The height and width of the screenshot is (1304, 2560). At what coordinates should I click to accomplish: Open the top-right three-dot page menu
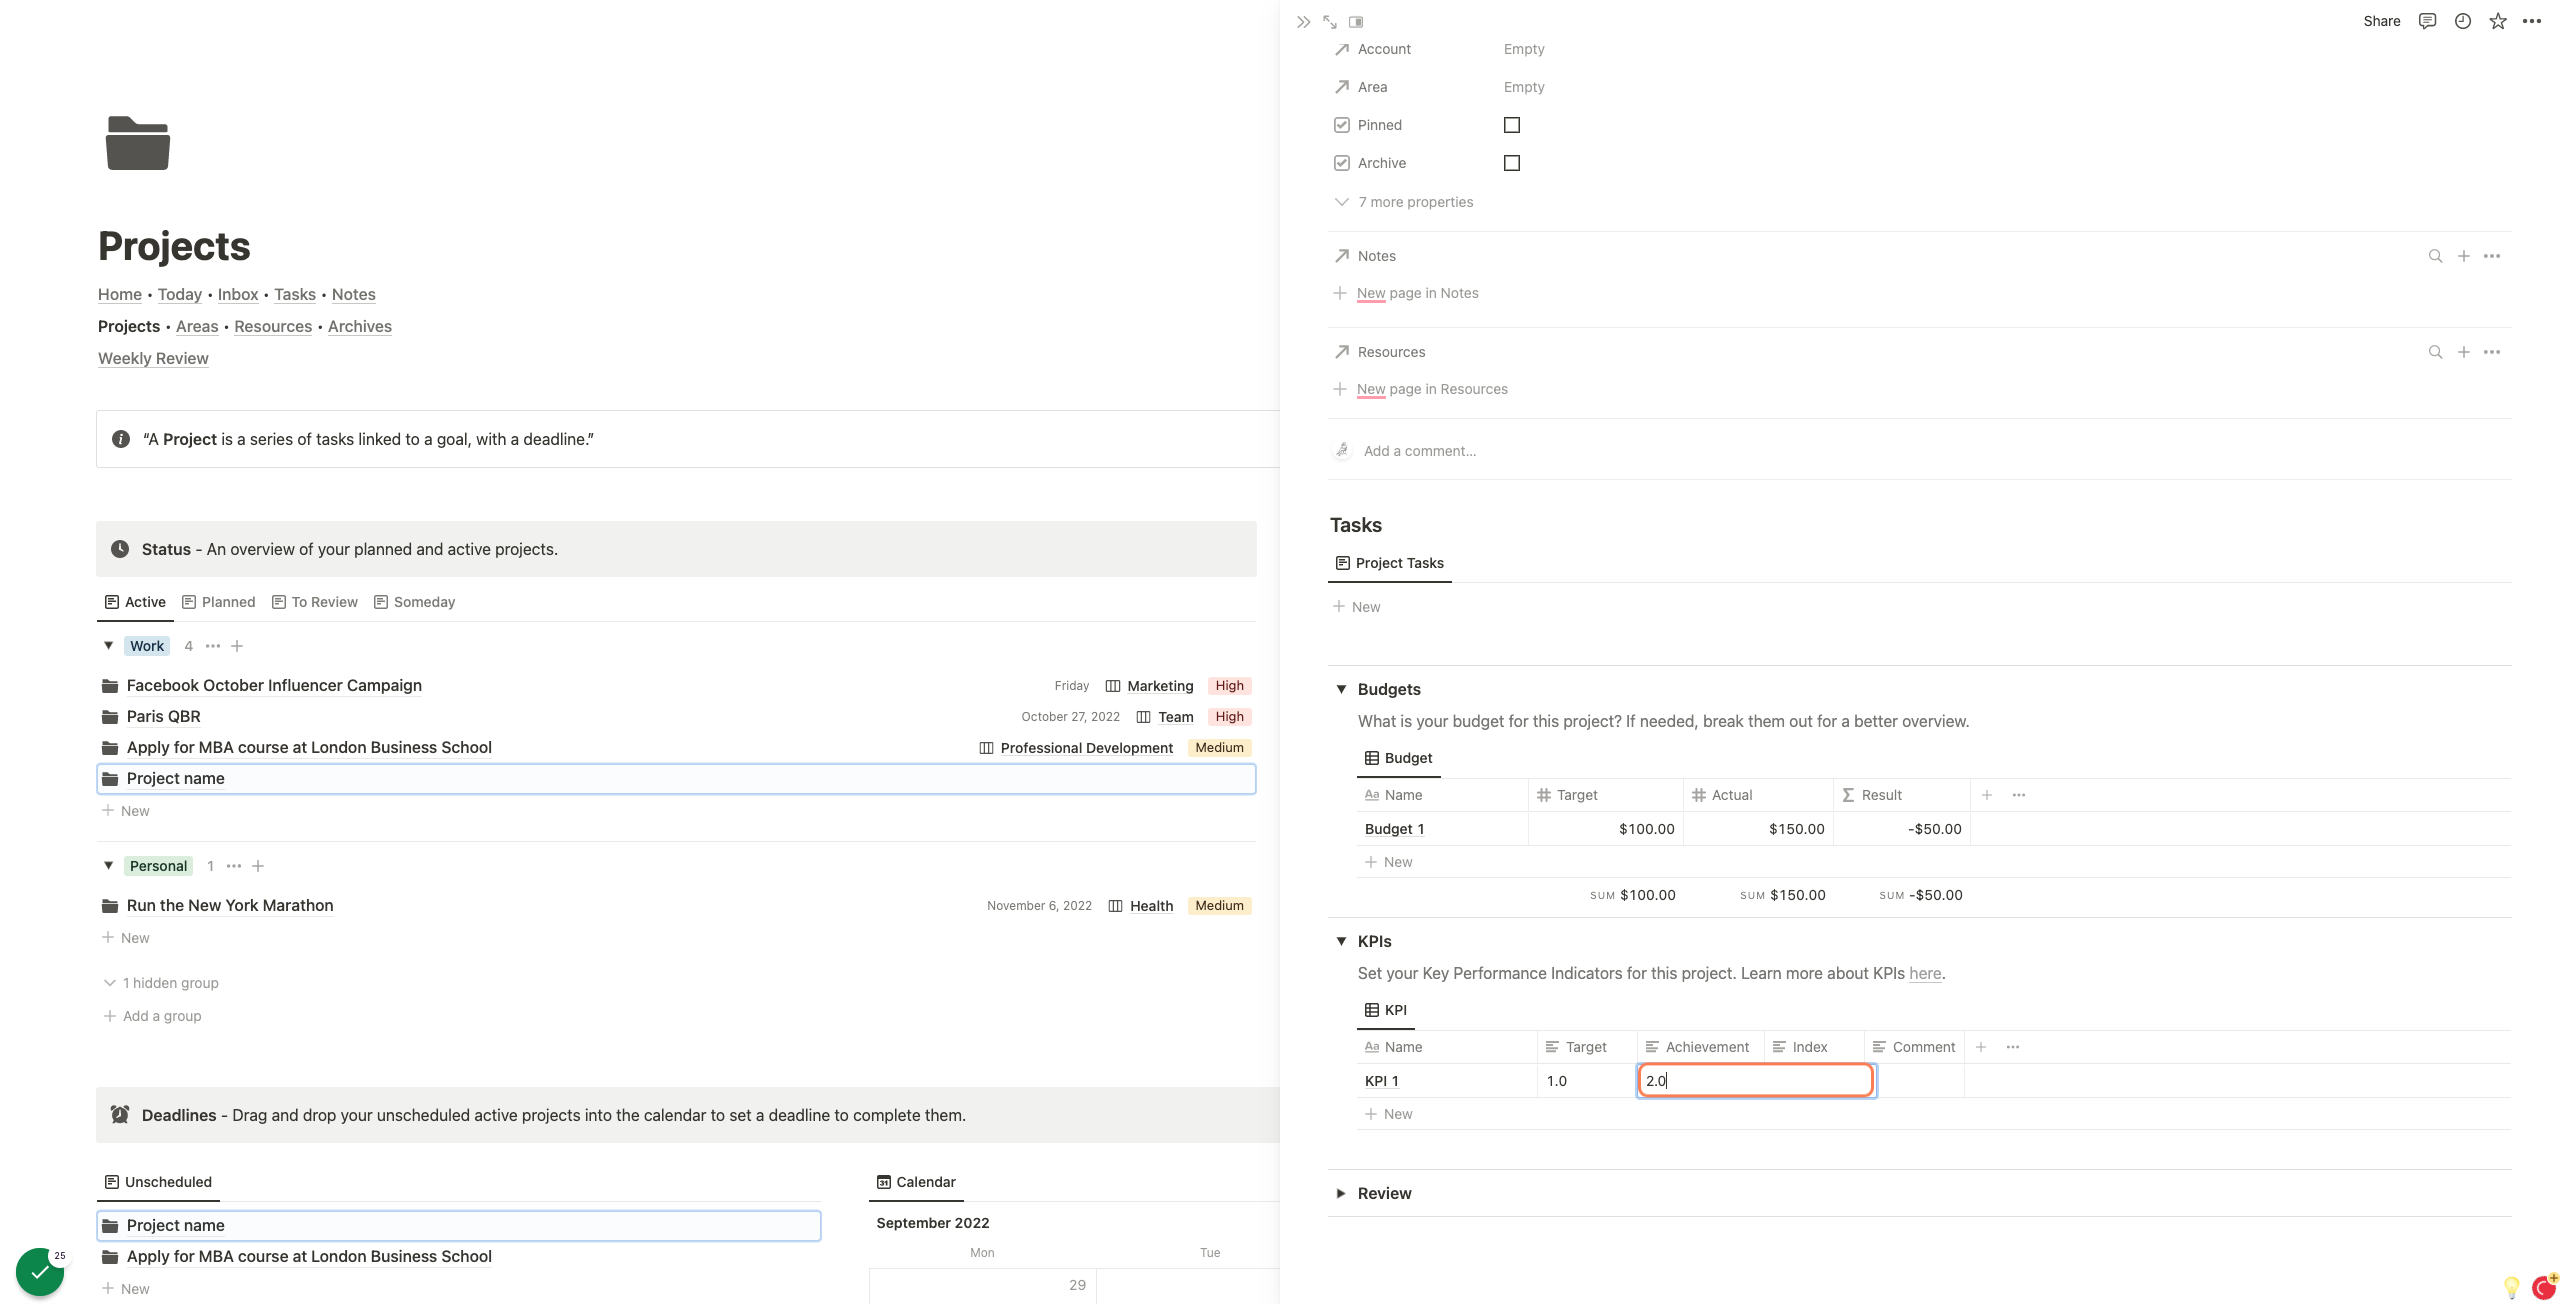pos(2532,21)
